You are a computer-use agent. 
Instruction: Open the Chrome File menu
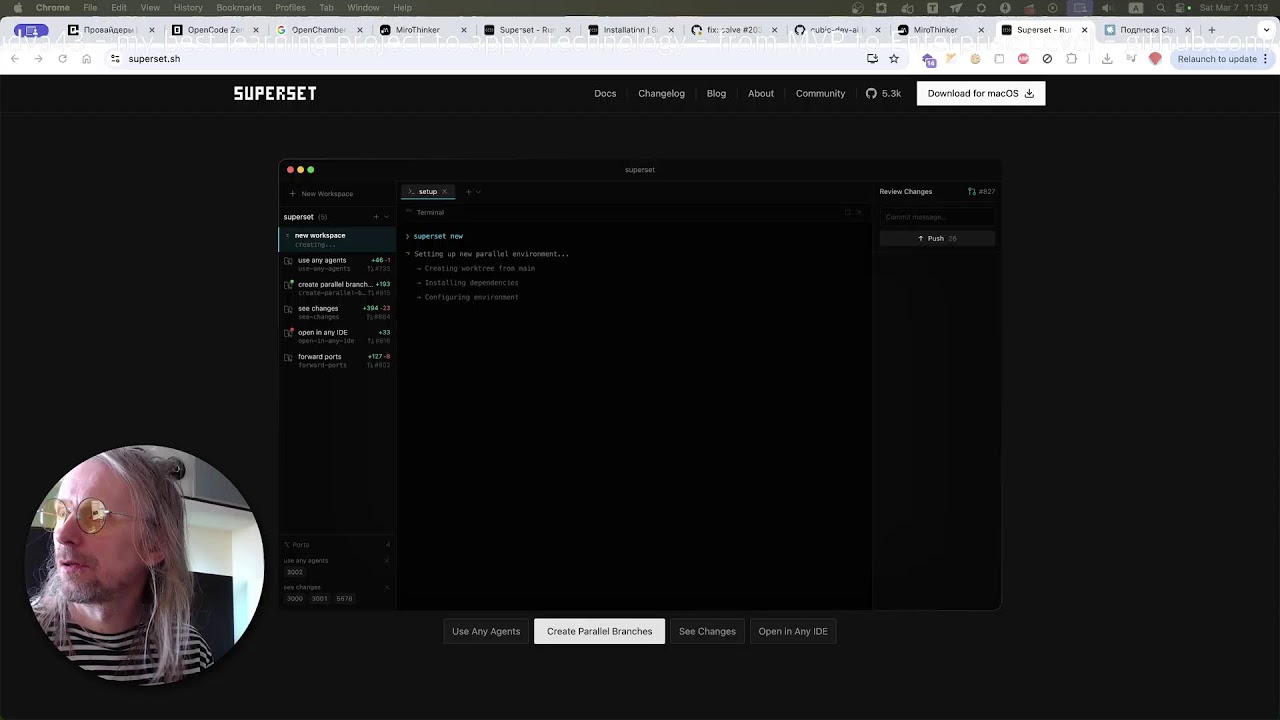click(90, 8)
